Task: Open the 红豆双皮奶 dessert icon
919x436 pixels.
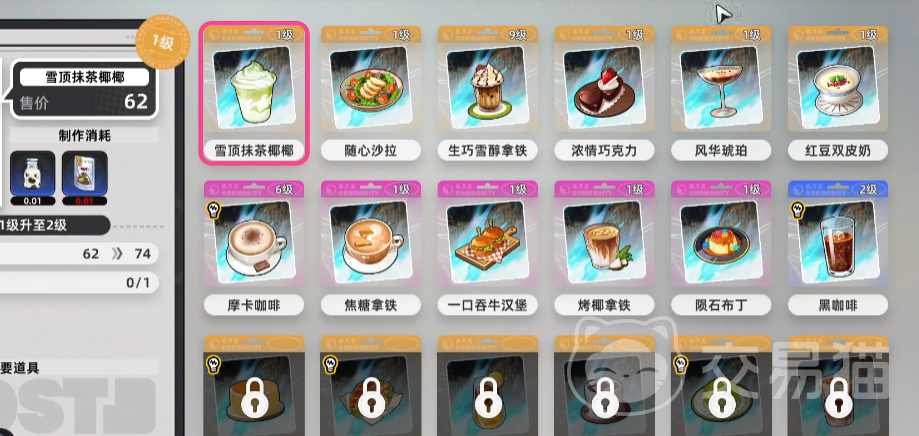Action: tap(838, 86)
